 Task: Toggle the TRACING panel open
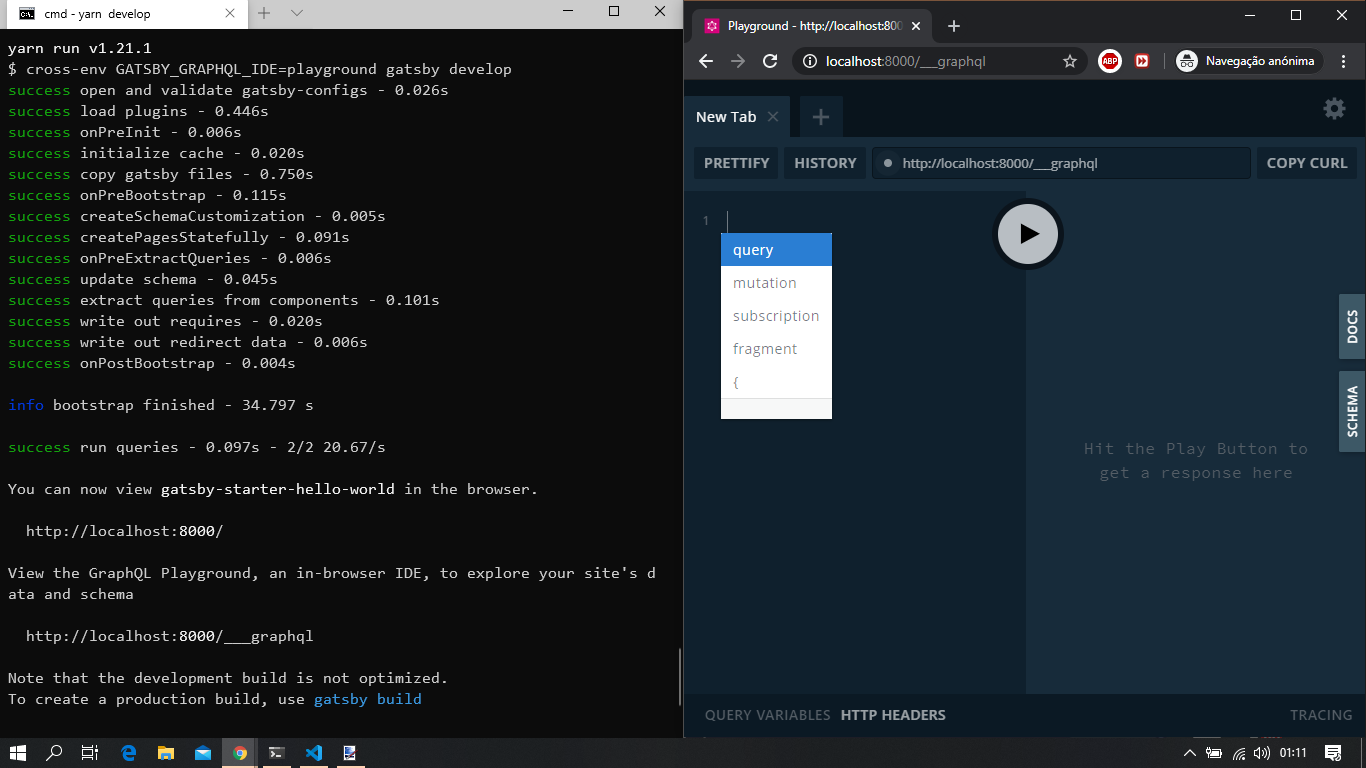1320,715
